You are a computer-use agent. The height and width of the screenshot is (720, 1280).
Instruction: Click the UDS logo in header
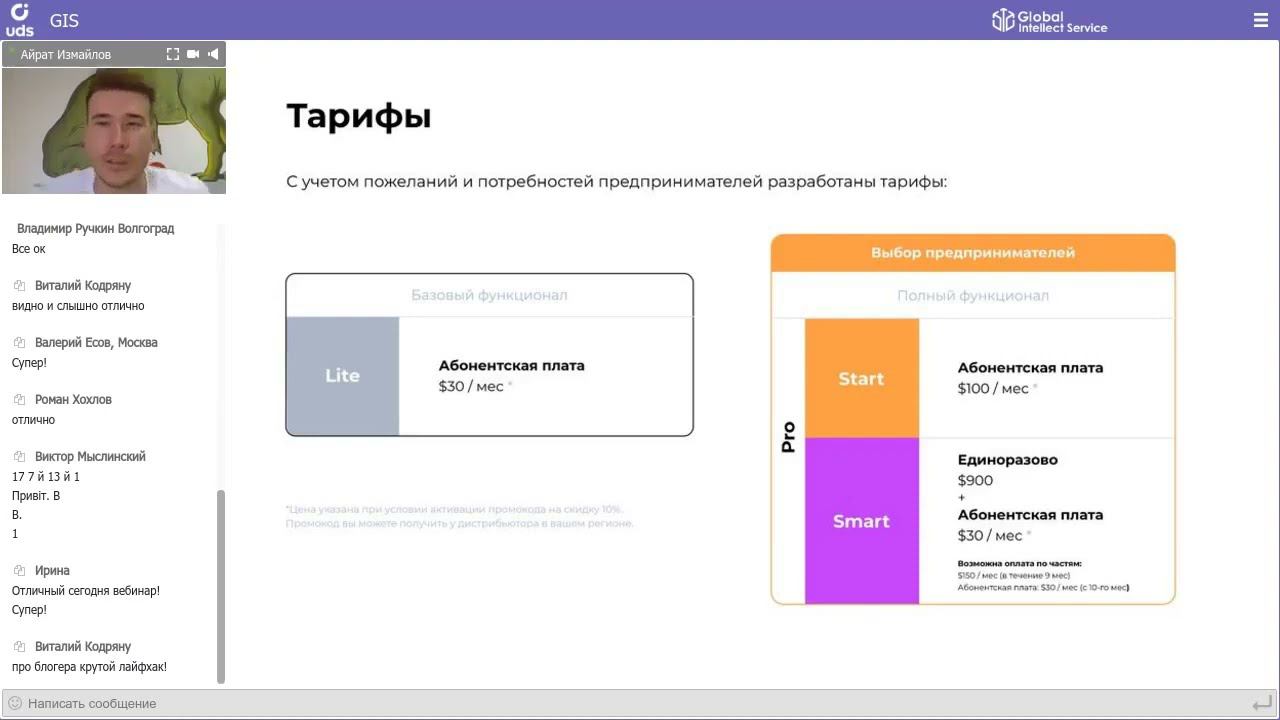click(x=19, y=20)
